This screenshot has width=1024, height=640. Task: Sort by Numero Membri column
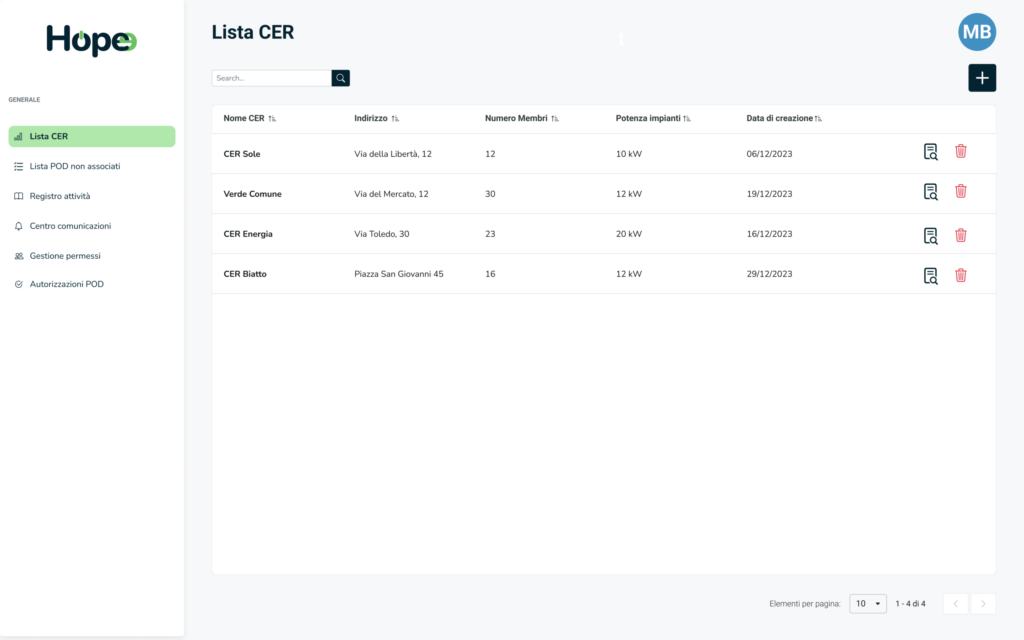click(554, 119)
